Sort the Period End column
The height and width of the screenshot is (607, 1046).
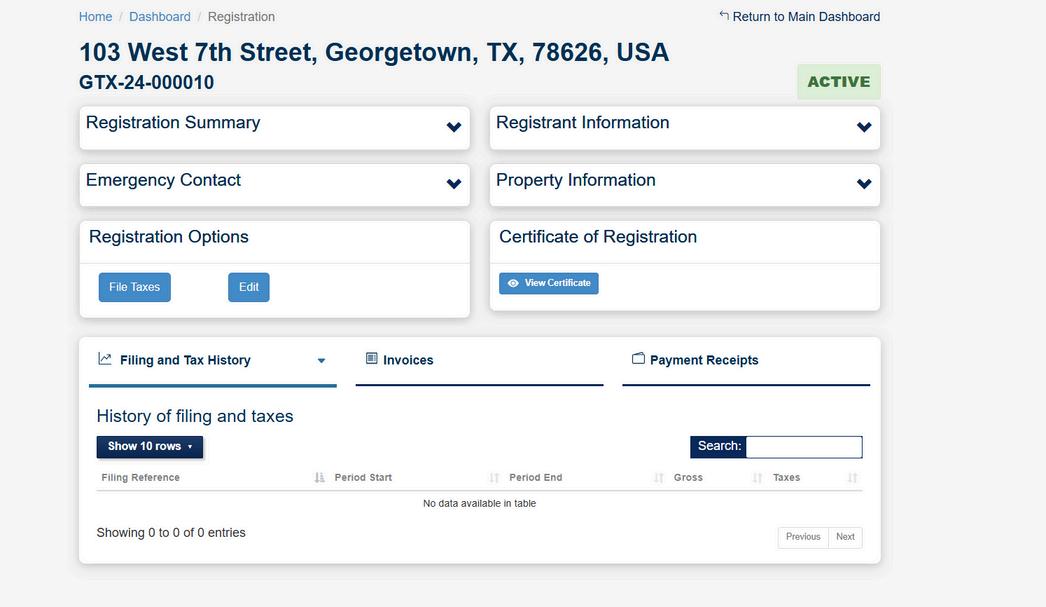tap(659, 478)
